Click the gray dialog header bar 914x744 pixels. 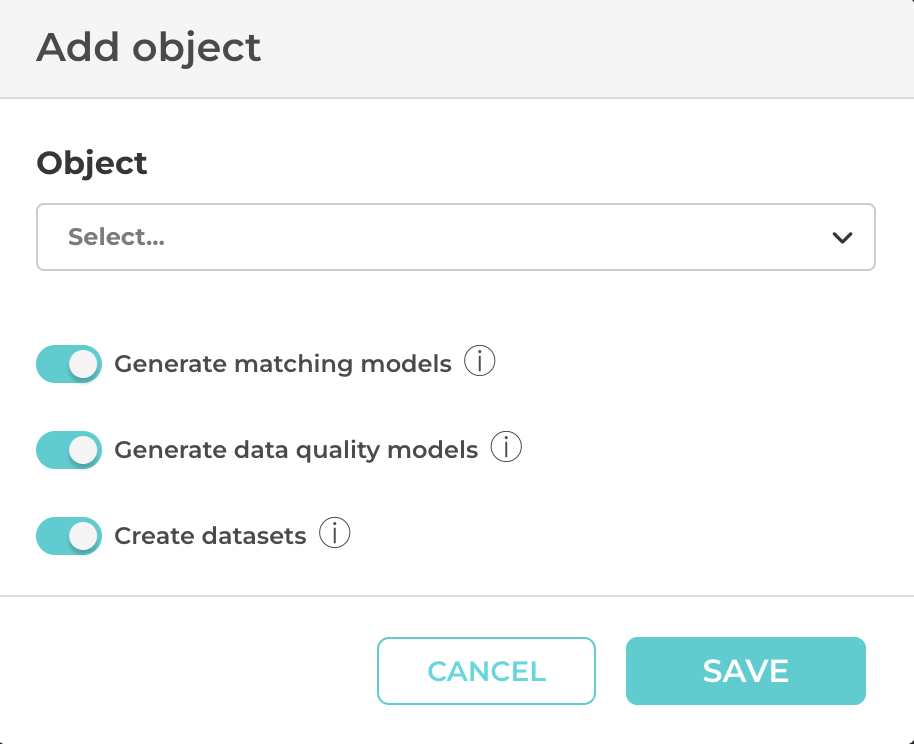tap(600, 48)
